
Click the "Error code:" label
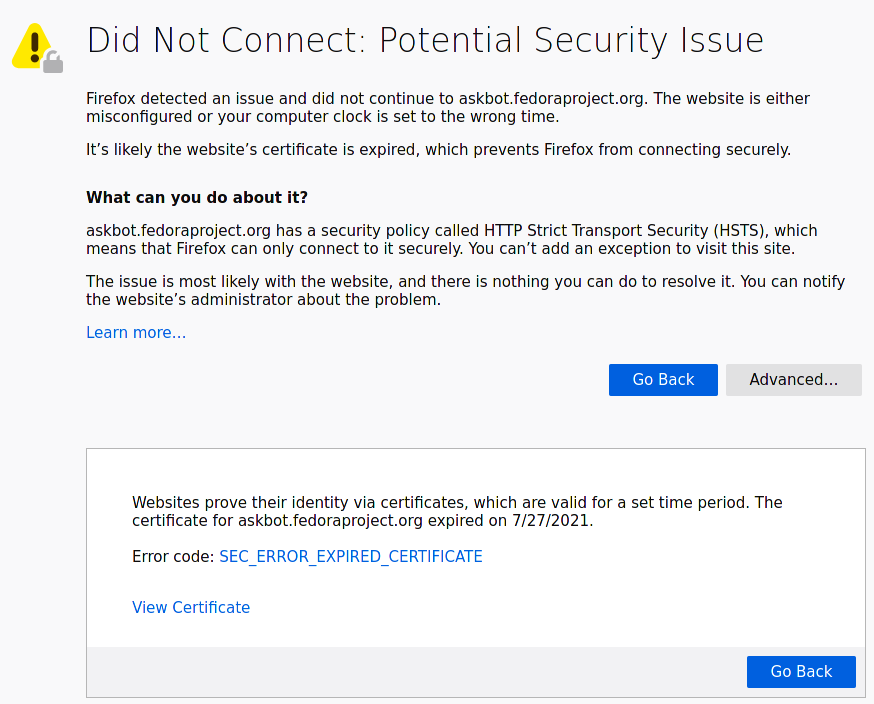(x=173, y=557)
